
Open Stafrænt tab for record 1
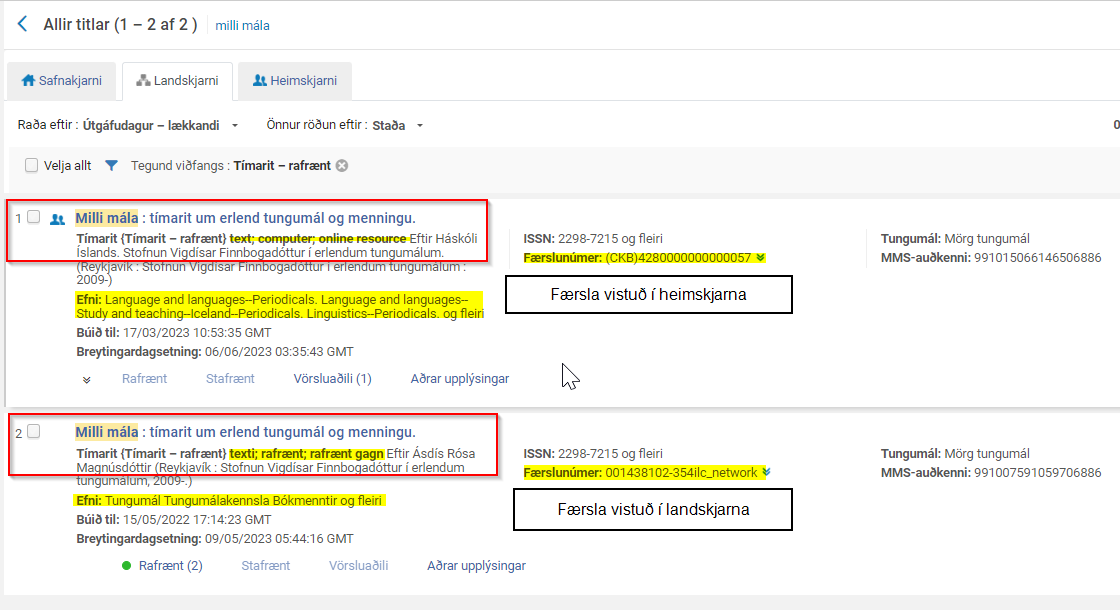pos(230,379)
